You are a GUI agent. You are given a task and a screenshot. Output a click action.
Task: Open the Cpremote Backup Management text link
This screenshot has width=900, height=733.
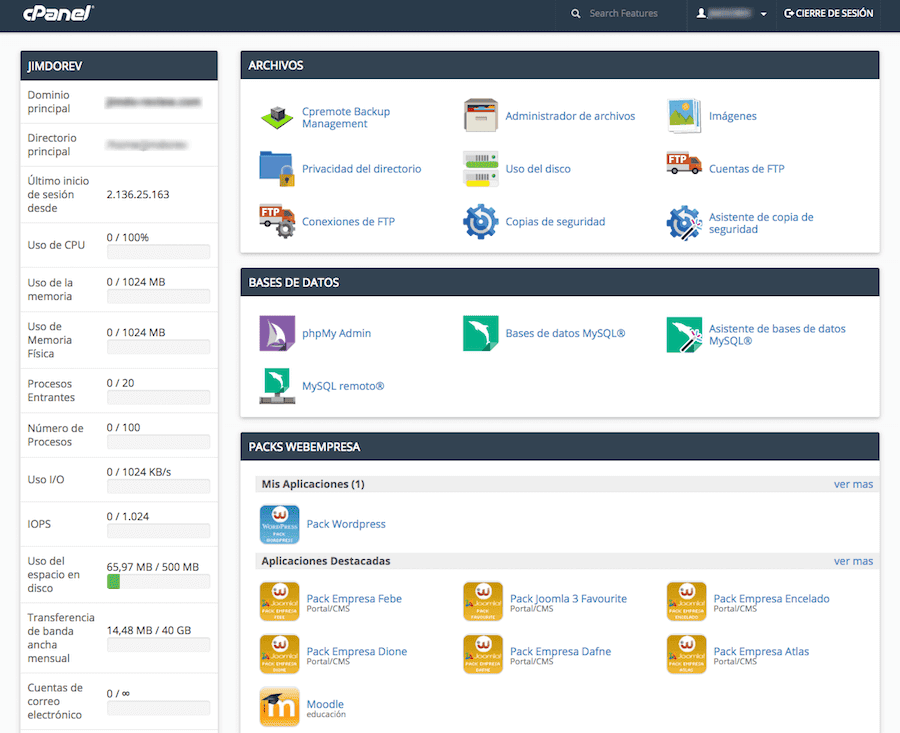coord(346,117)
